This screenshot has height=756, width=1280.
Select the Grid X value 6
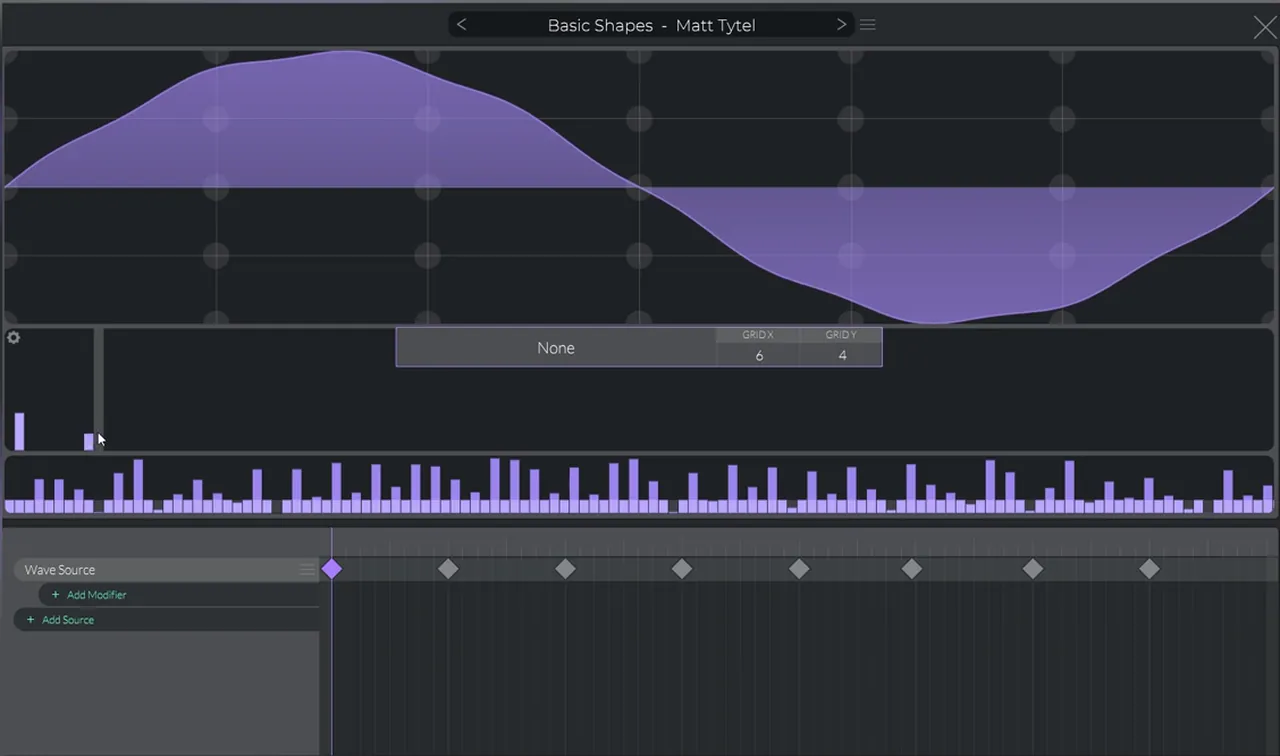pyautogui.click(x=759, y=355)
